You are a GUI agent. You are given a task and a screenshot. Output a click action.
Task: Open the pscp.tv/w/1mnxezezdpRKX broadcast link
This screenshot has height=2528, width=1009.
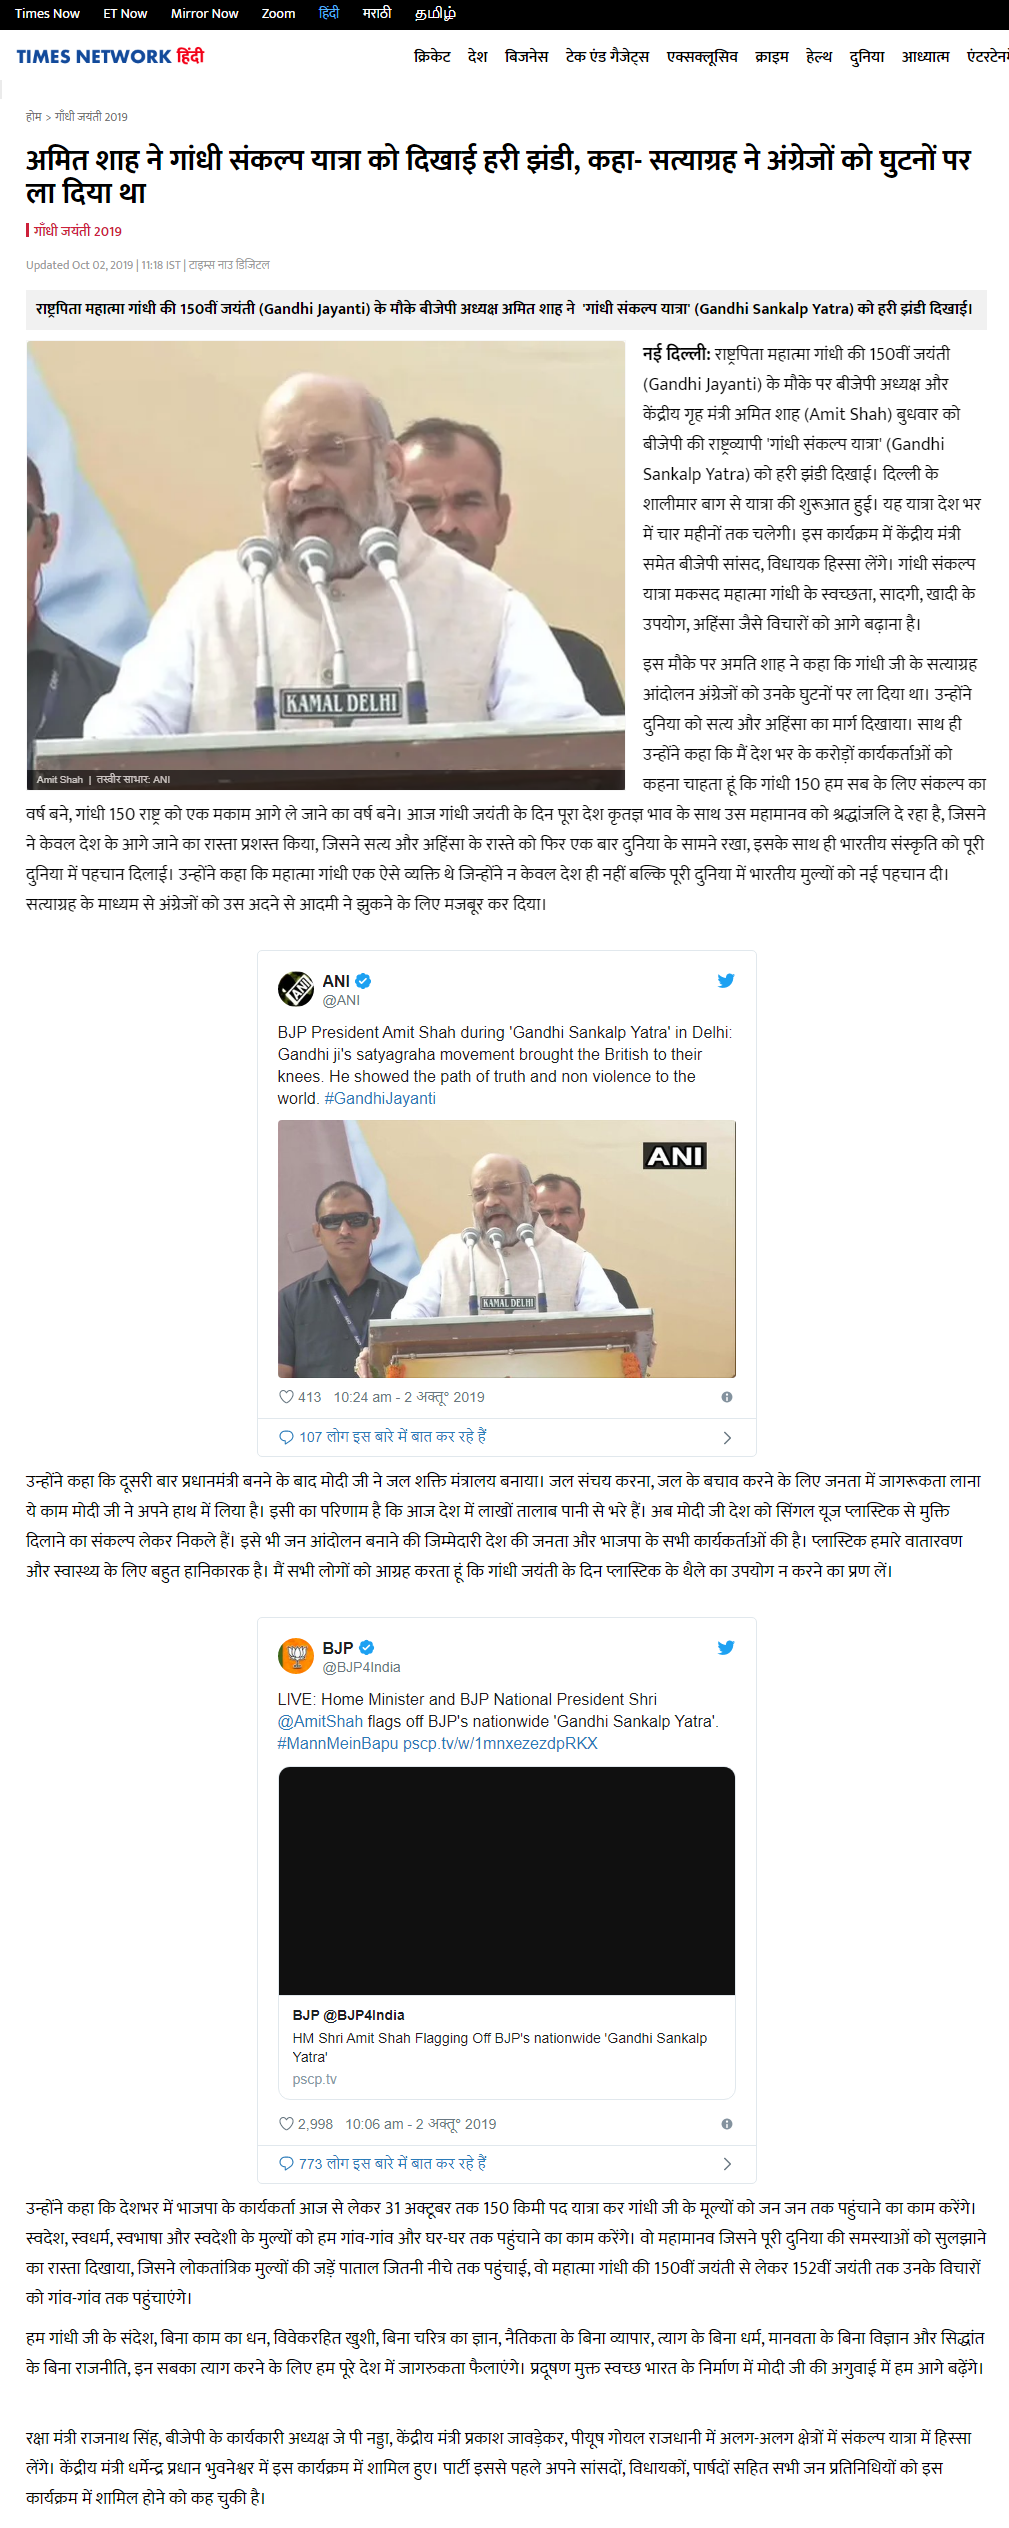tap(500, 1743)
